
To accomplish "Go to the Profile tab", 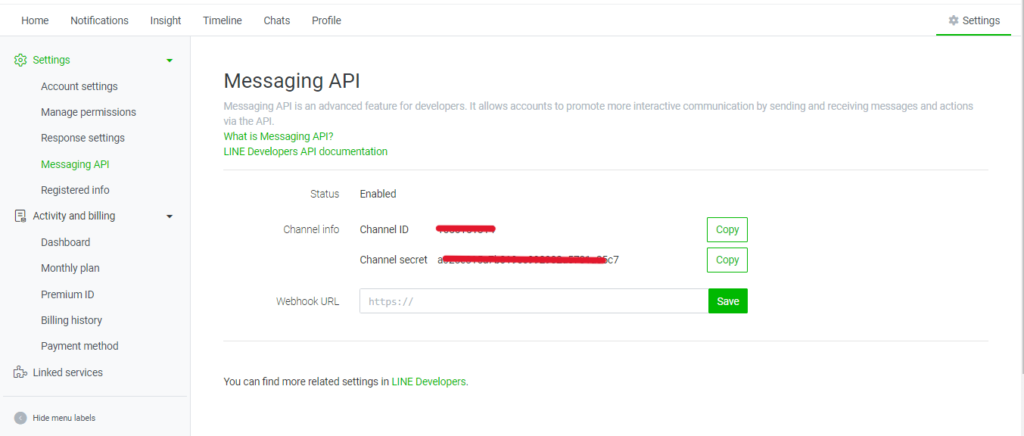I will pyautogui.click(x=326, y=20).
